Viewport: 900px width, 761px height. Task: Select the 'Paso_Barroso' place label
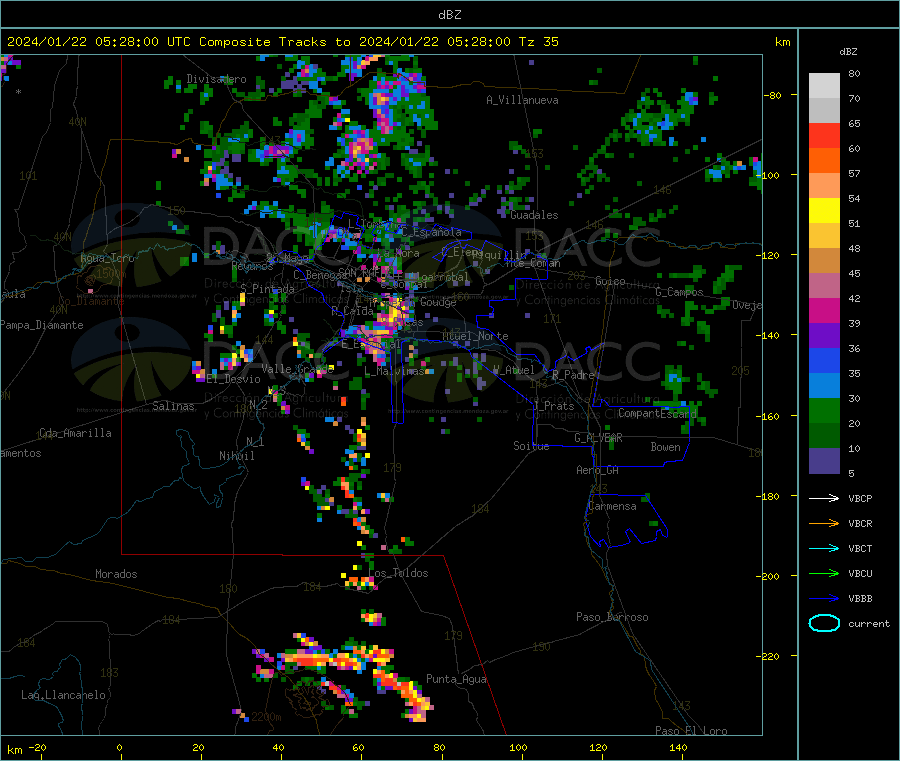click(x=612, y=618)
